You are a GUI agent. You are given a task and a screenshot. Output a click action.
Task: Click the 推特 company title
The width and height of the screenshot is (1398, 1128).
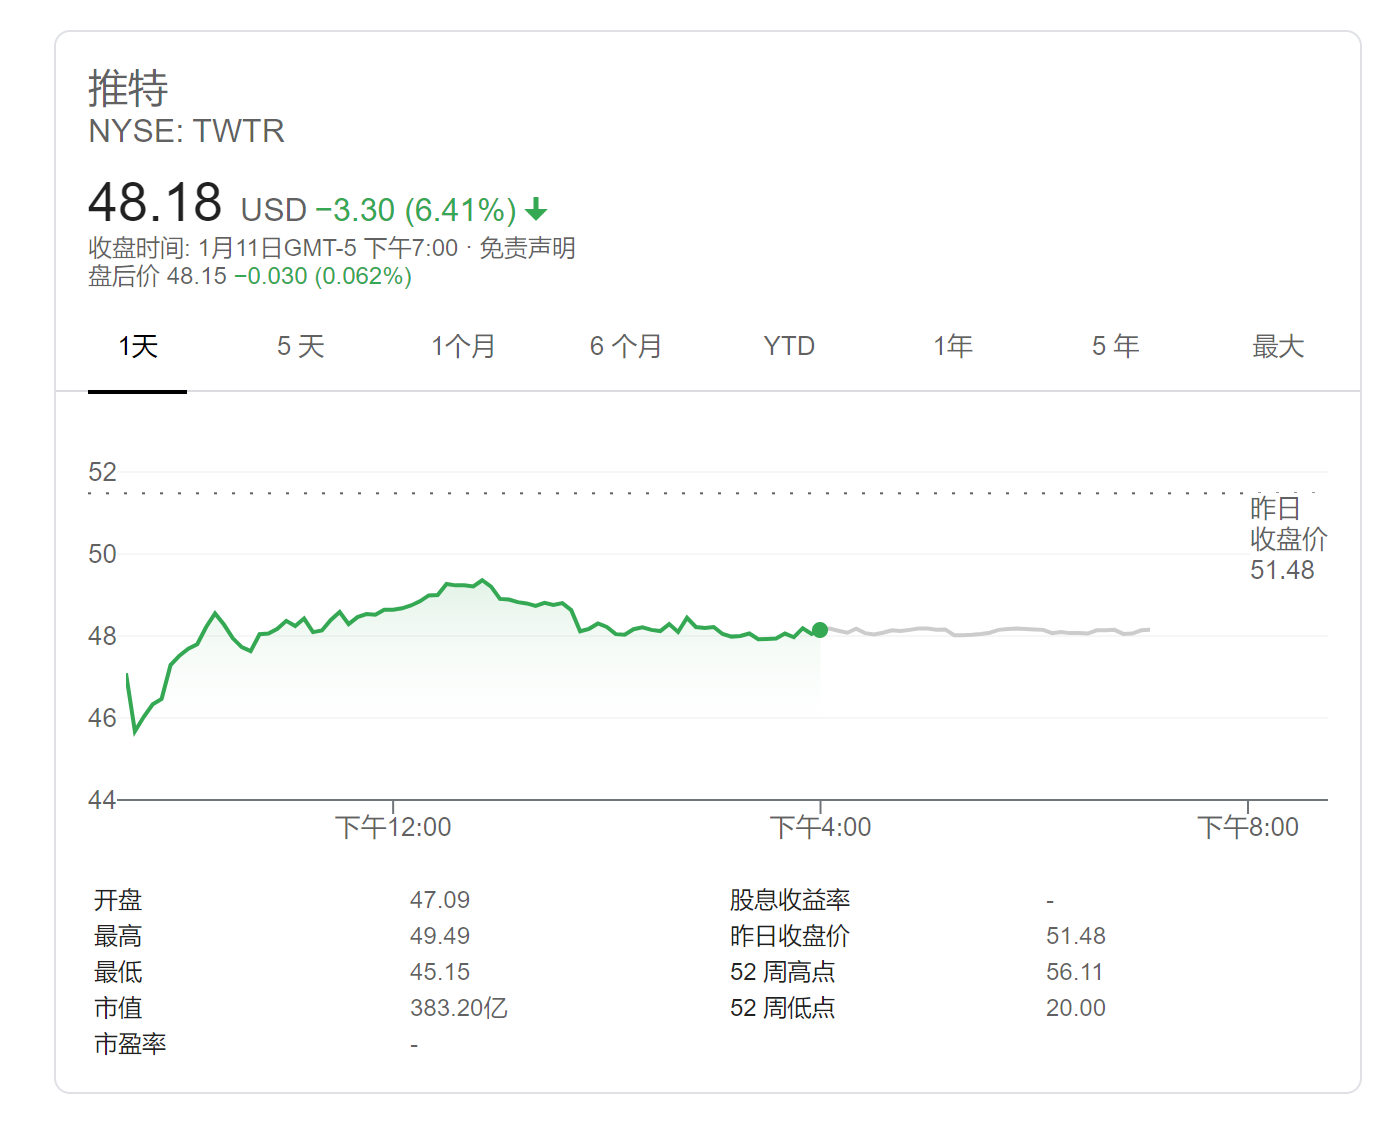pyautogui.click(x=128, y=88)
